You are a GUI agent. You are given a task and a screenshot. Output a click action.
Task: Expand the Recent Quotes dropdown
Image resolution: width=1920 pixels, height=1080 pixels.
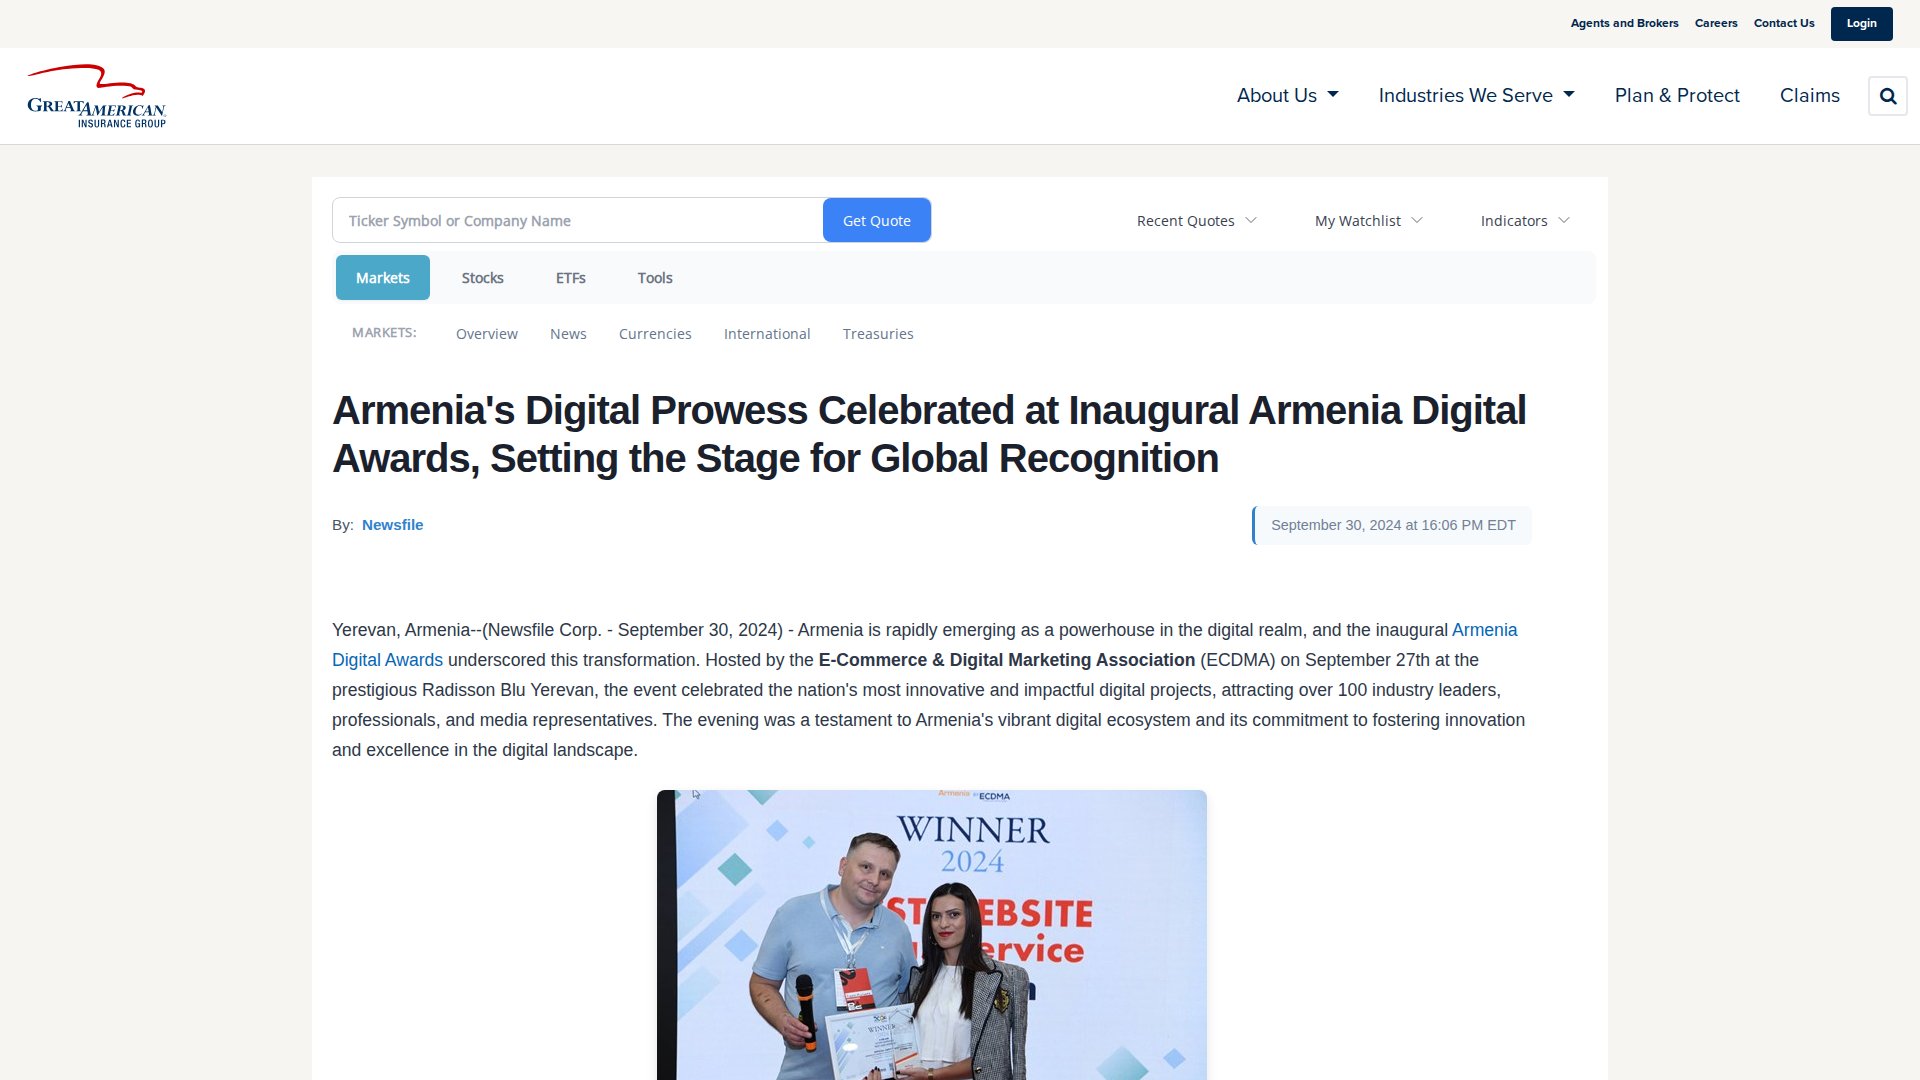1196,221
